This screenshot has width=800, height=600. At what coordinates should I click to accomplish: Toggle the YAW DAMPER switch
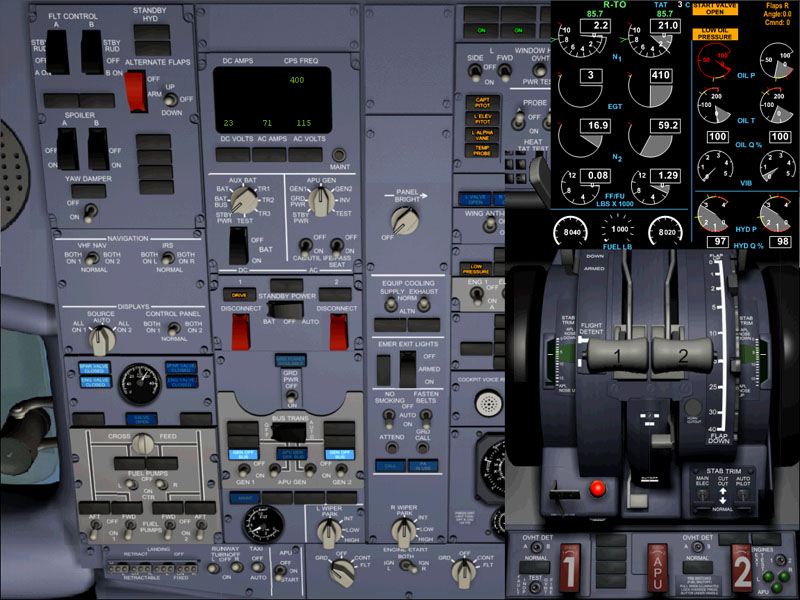point(90,213)
